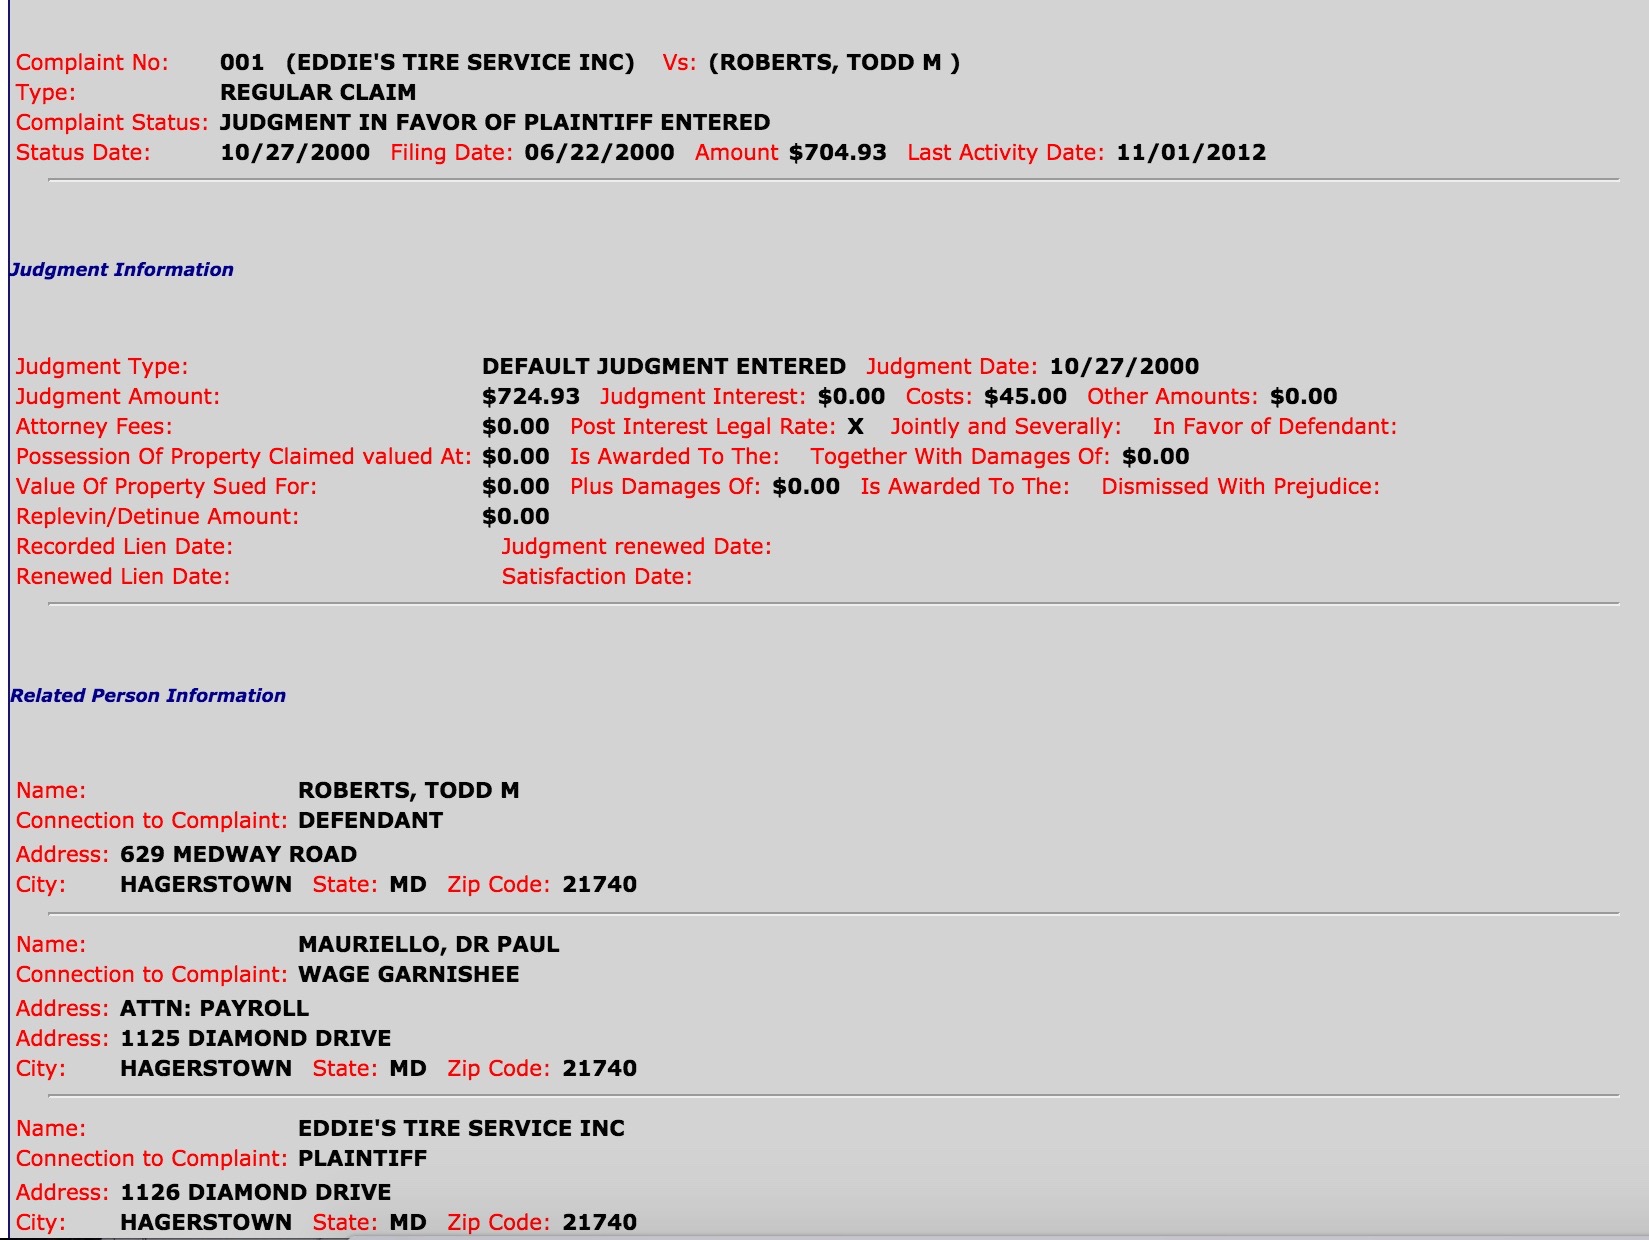This screenshot has height=1240, width=1649.
Task: Click the Judgment Information section heading
Action: point(122,269)
